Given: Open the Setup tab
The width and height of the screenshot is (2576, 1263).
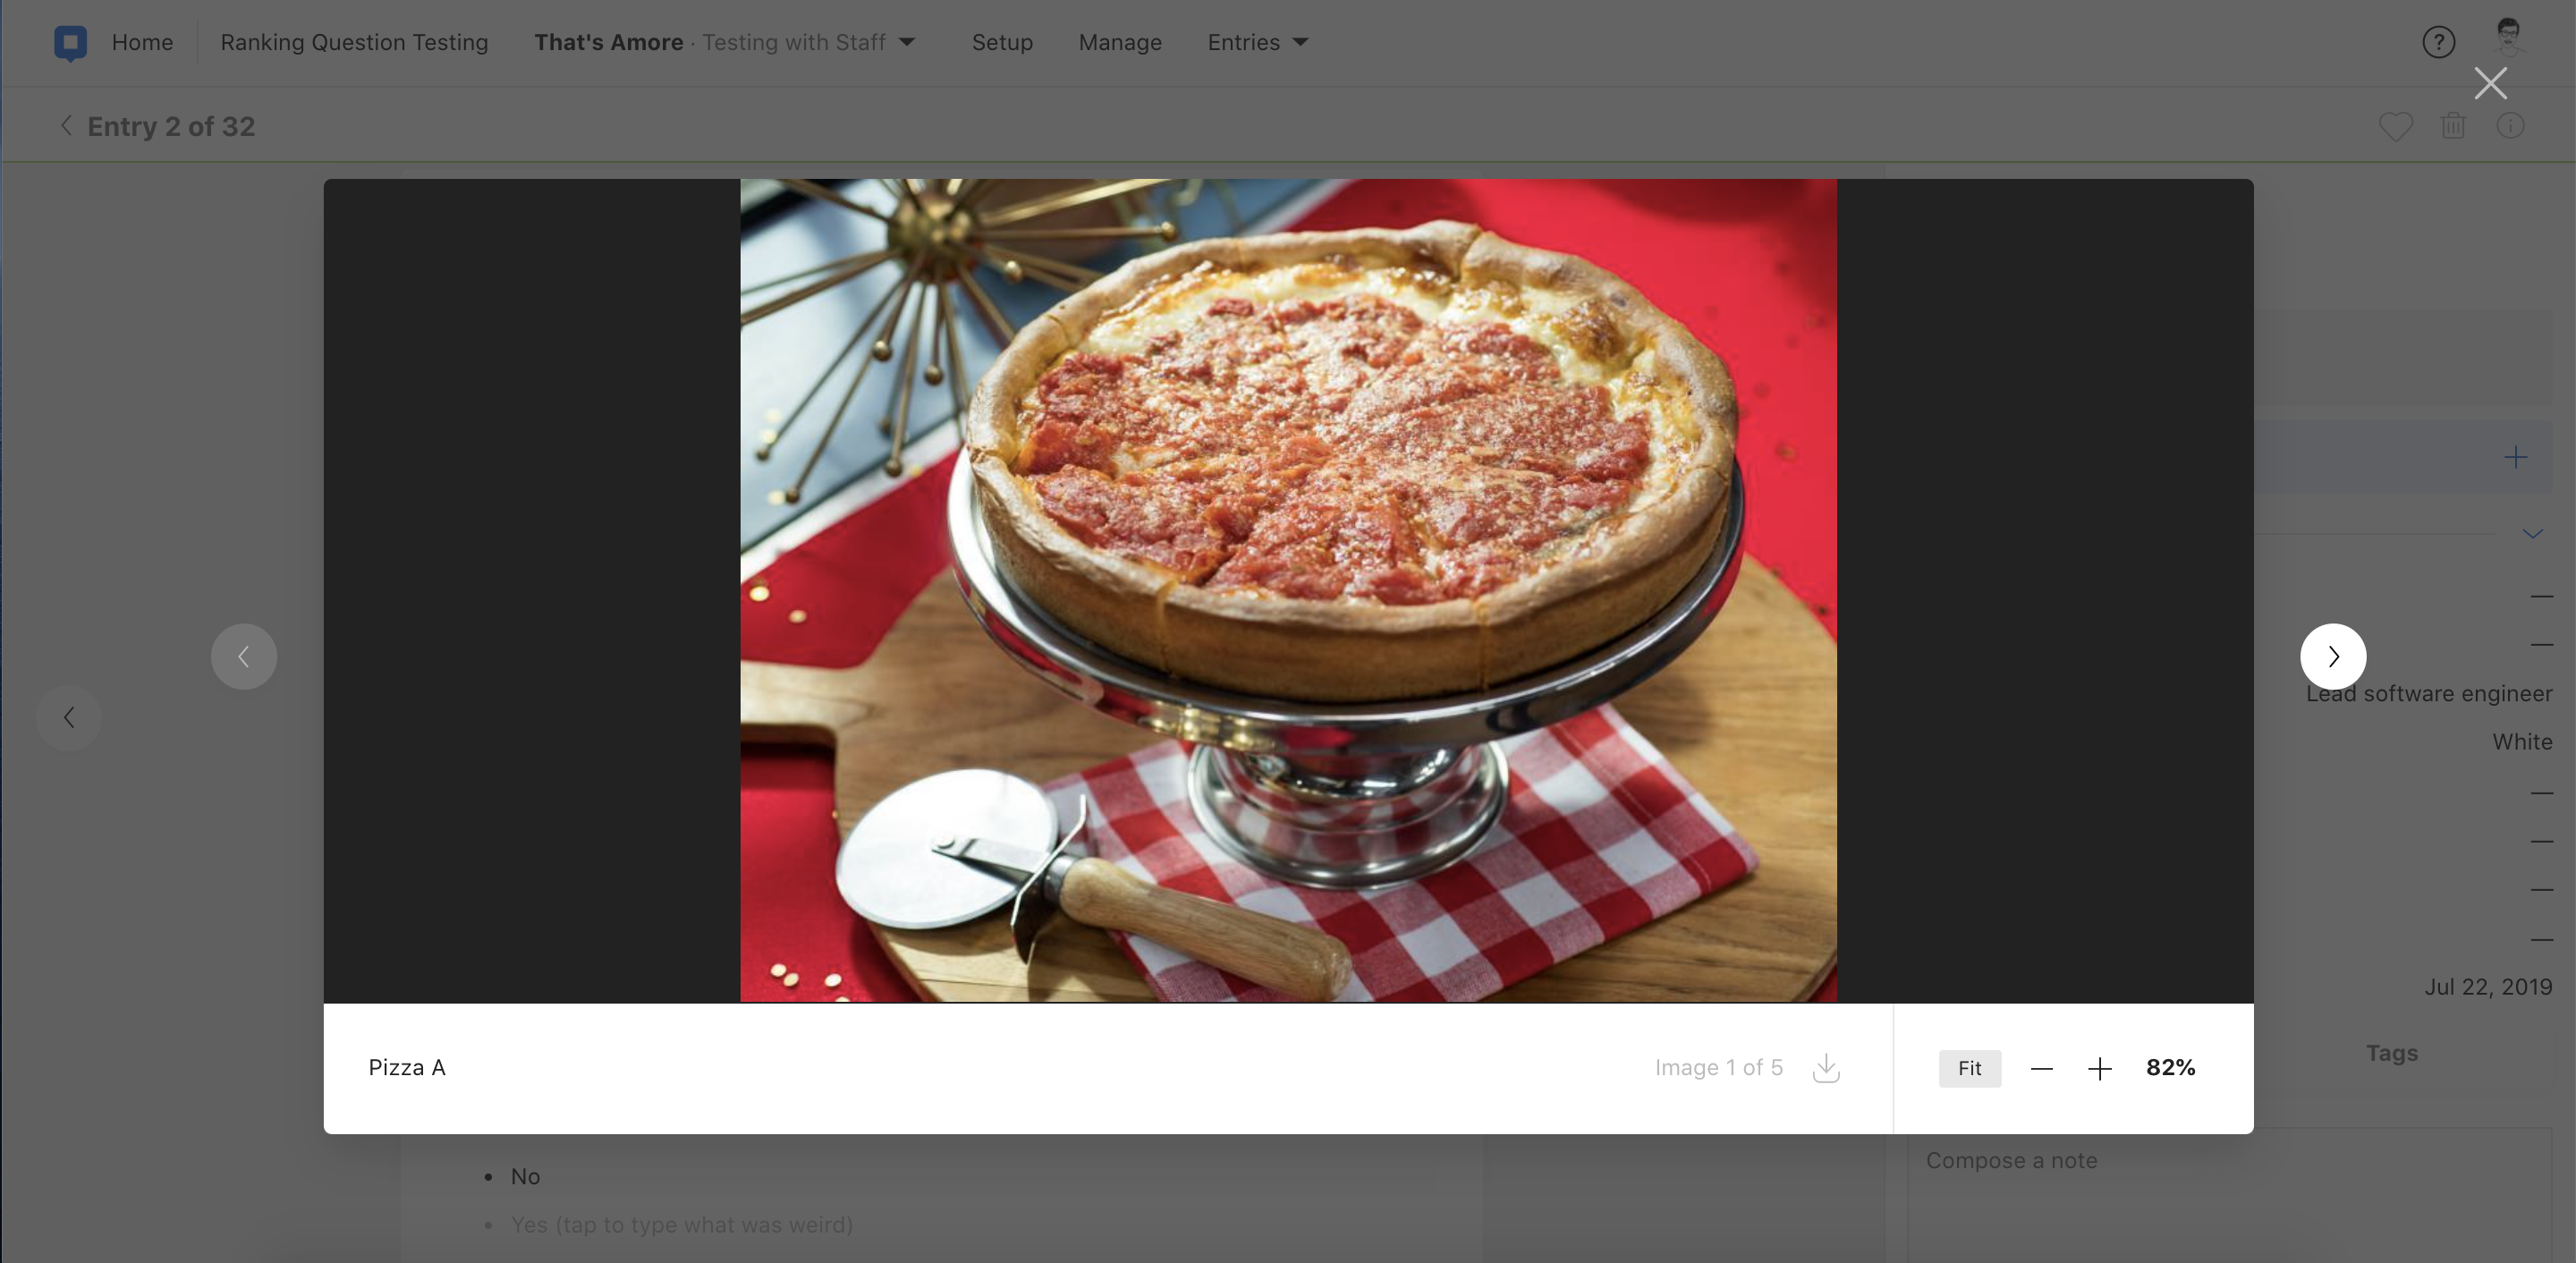Looking at the screenshot, I should 1002,42.
